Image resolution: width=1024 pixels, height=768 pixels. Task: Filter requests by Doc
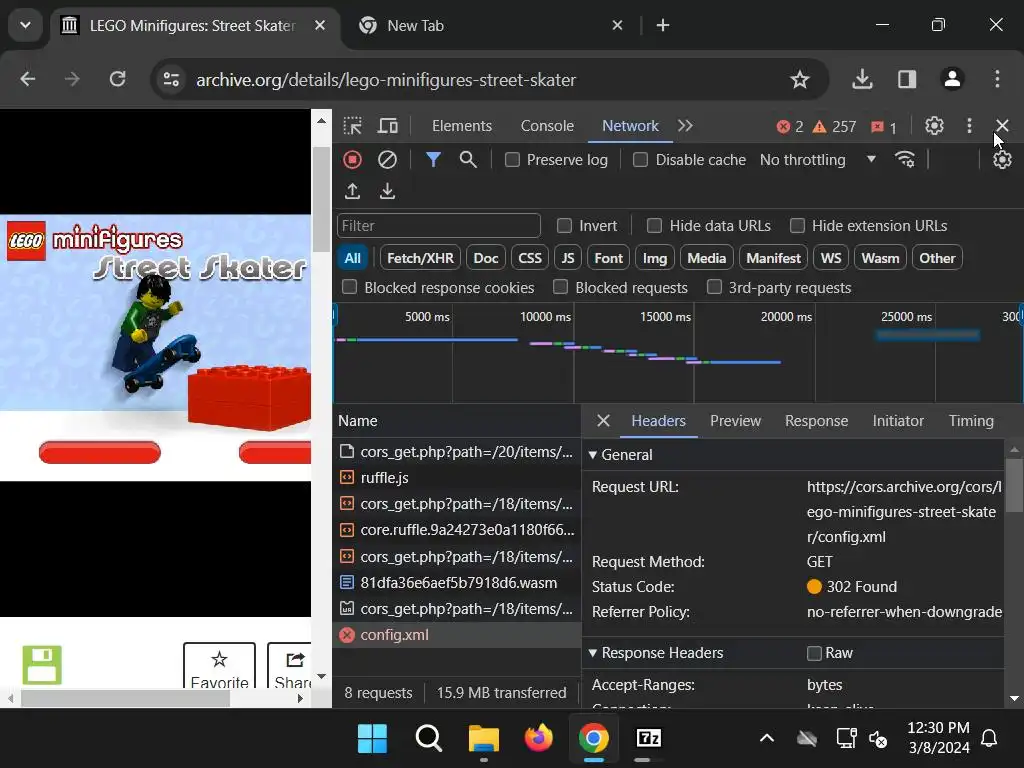coord(486,258)
